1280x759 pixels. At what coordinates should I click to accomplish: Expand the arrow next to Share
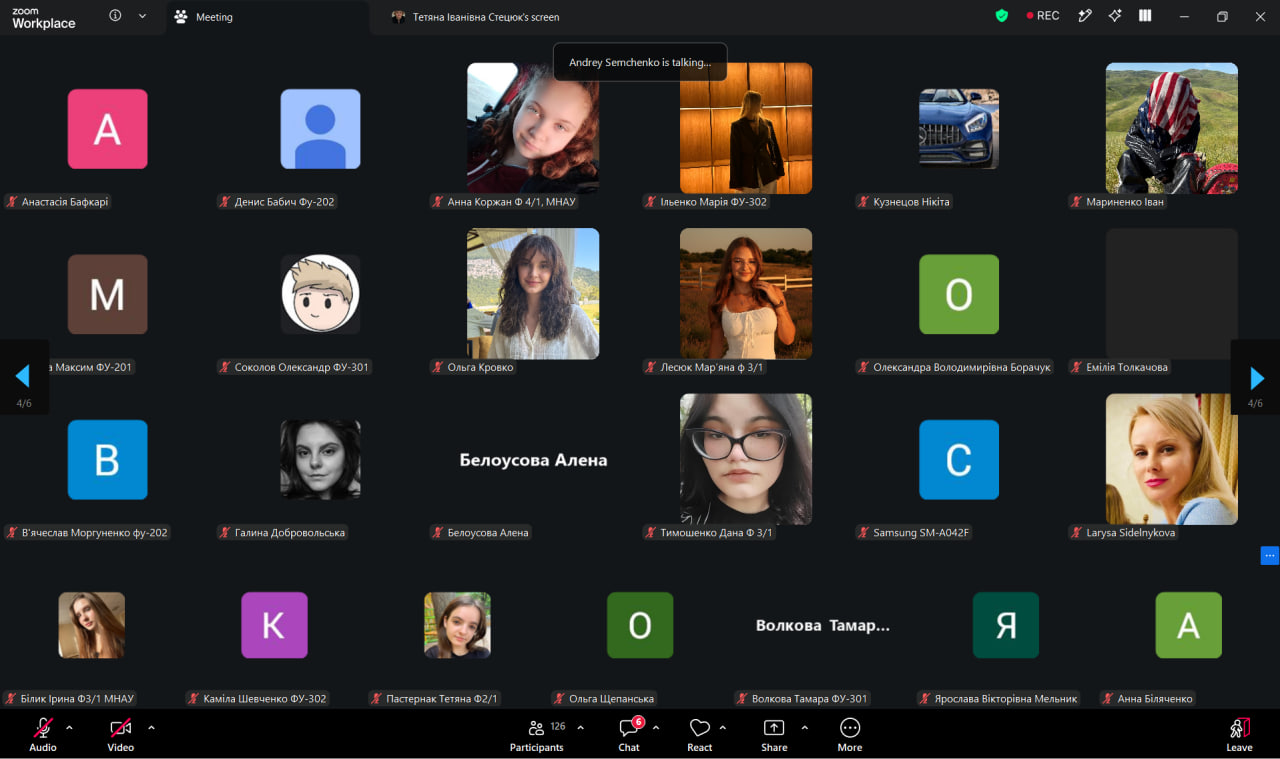point(804,727)
